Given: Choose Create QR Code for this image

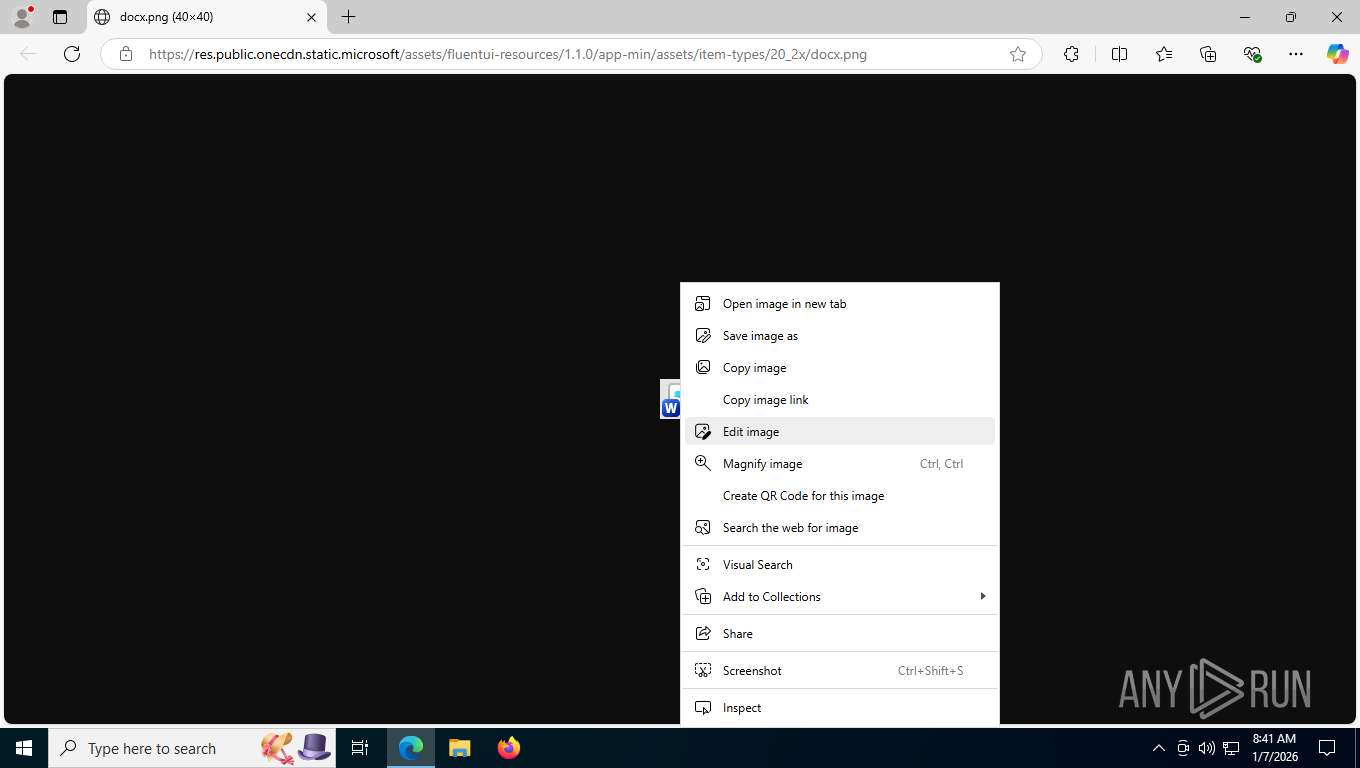Looking at the screenshot, I should coord(840,496).
